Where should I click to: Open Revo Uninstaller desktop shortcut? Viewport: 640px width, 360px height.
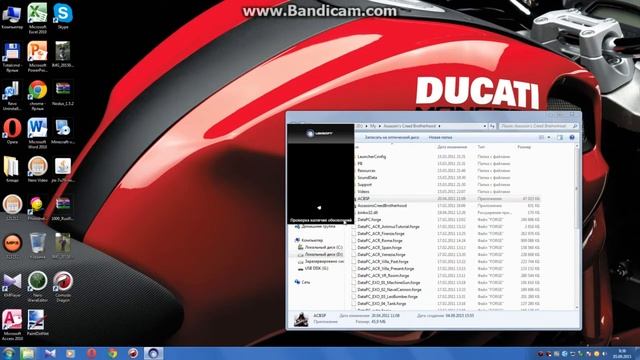tap(12, 94)
